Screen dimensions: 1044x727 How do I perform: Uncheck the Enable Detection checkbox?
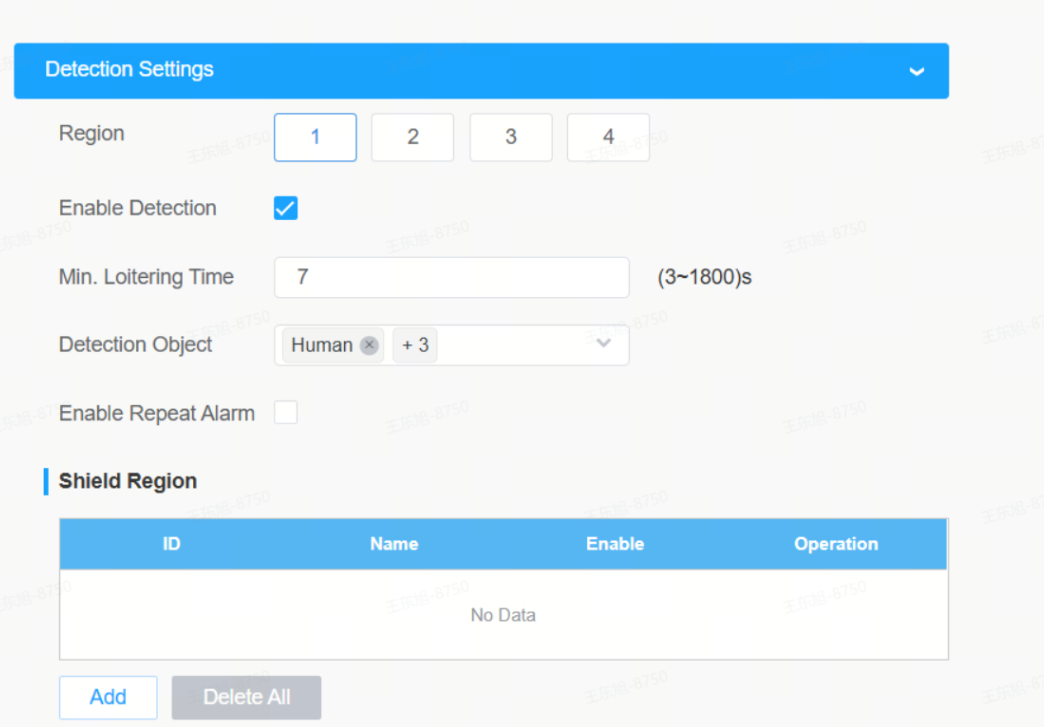pos(286,208)
